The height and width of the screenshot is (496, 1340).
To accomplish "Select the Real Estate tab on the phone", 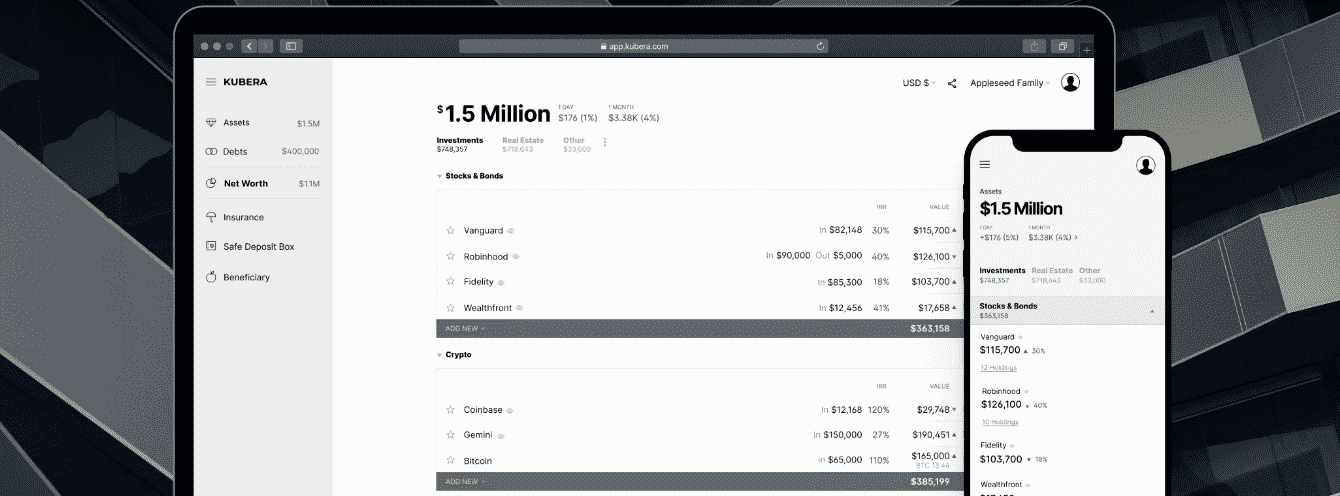I will (1052, 275).
